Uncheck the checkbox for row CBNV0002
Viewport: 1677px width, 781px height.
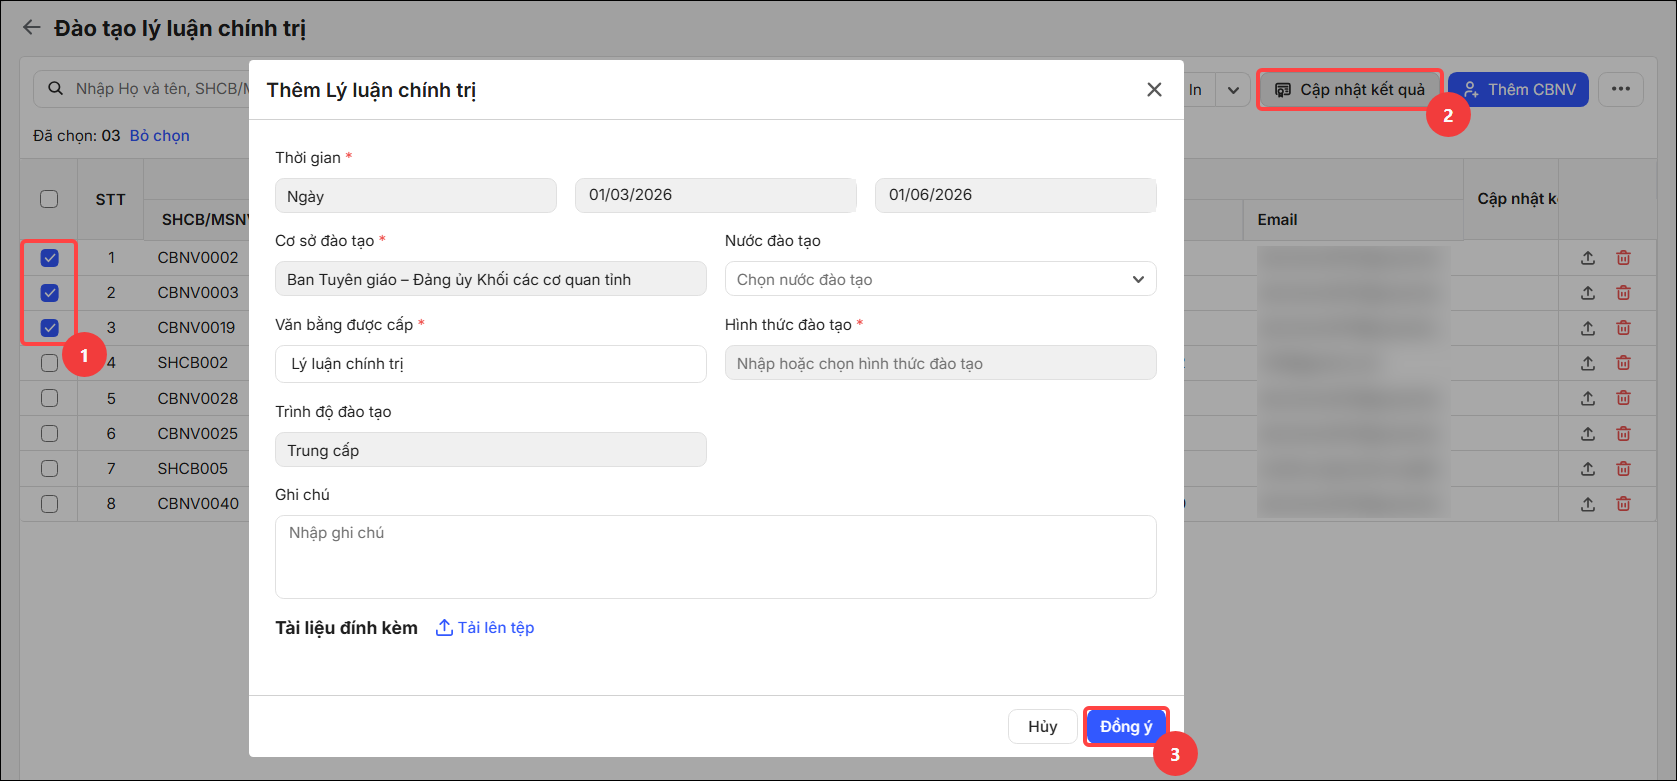pos(49,258)
